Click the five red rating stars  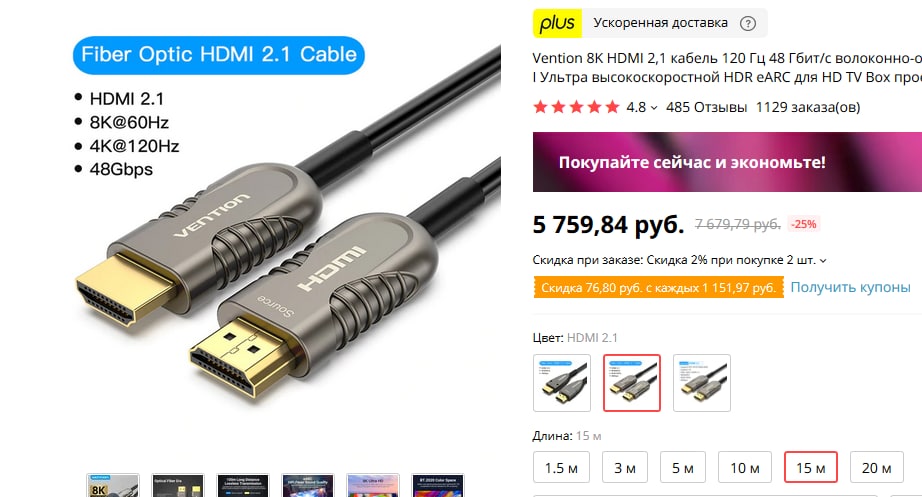point(576,107)
